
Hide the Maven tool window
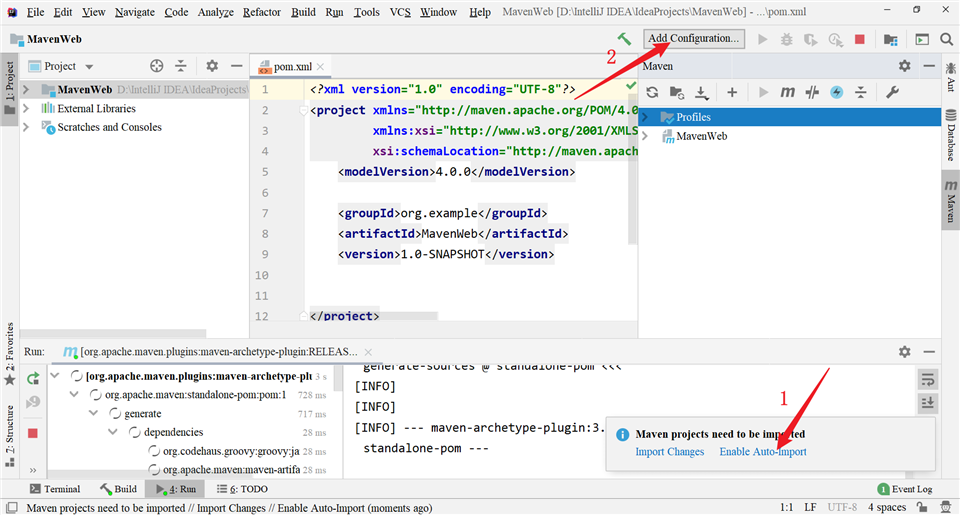click(x=929, y=66)
